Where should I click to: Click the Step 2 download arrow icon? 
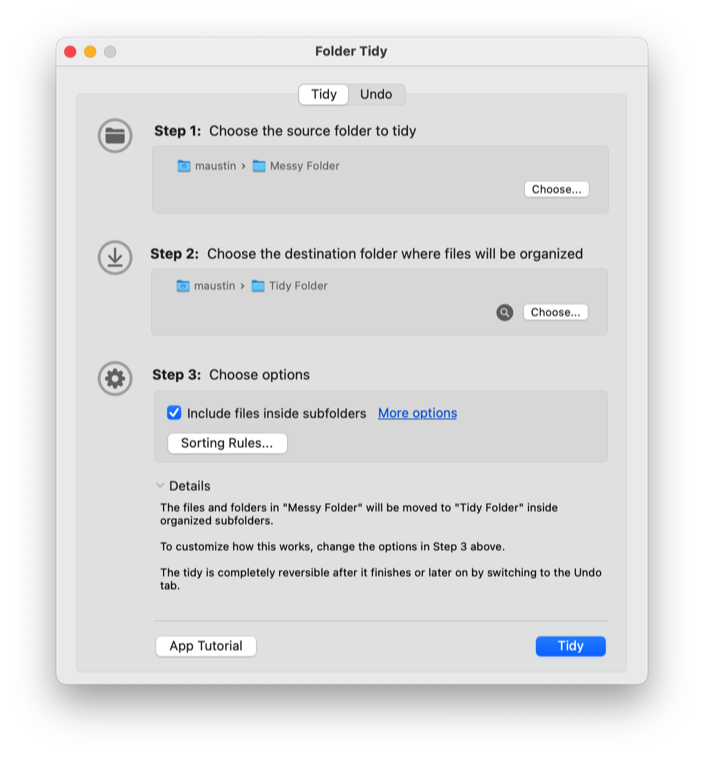click(x=115, y=258)
